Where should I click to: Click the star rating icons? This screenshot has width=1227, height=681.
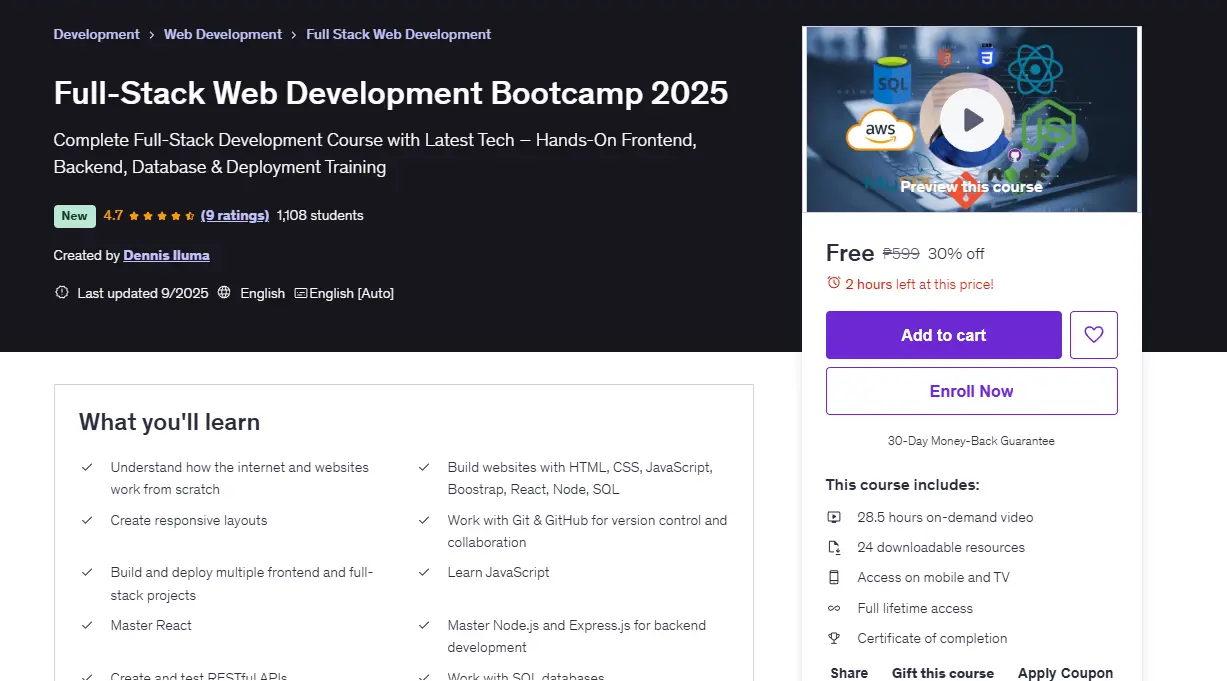pyautogui.click(x=162, y=215)
